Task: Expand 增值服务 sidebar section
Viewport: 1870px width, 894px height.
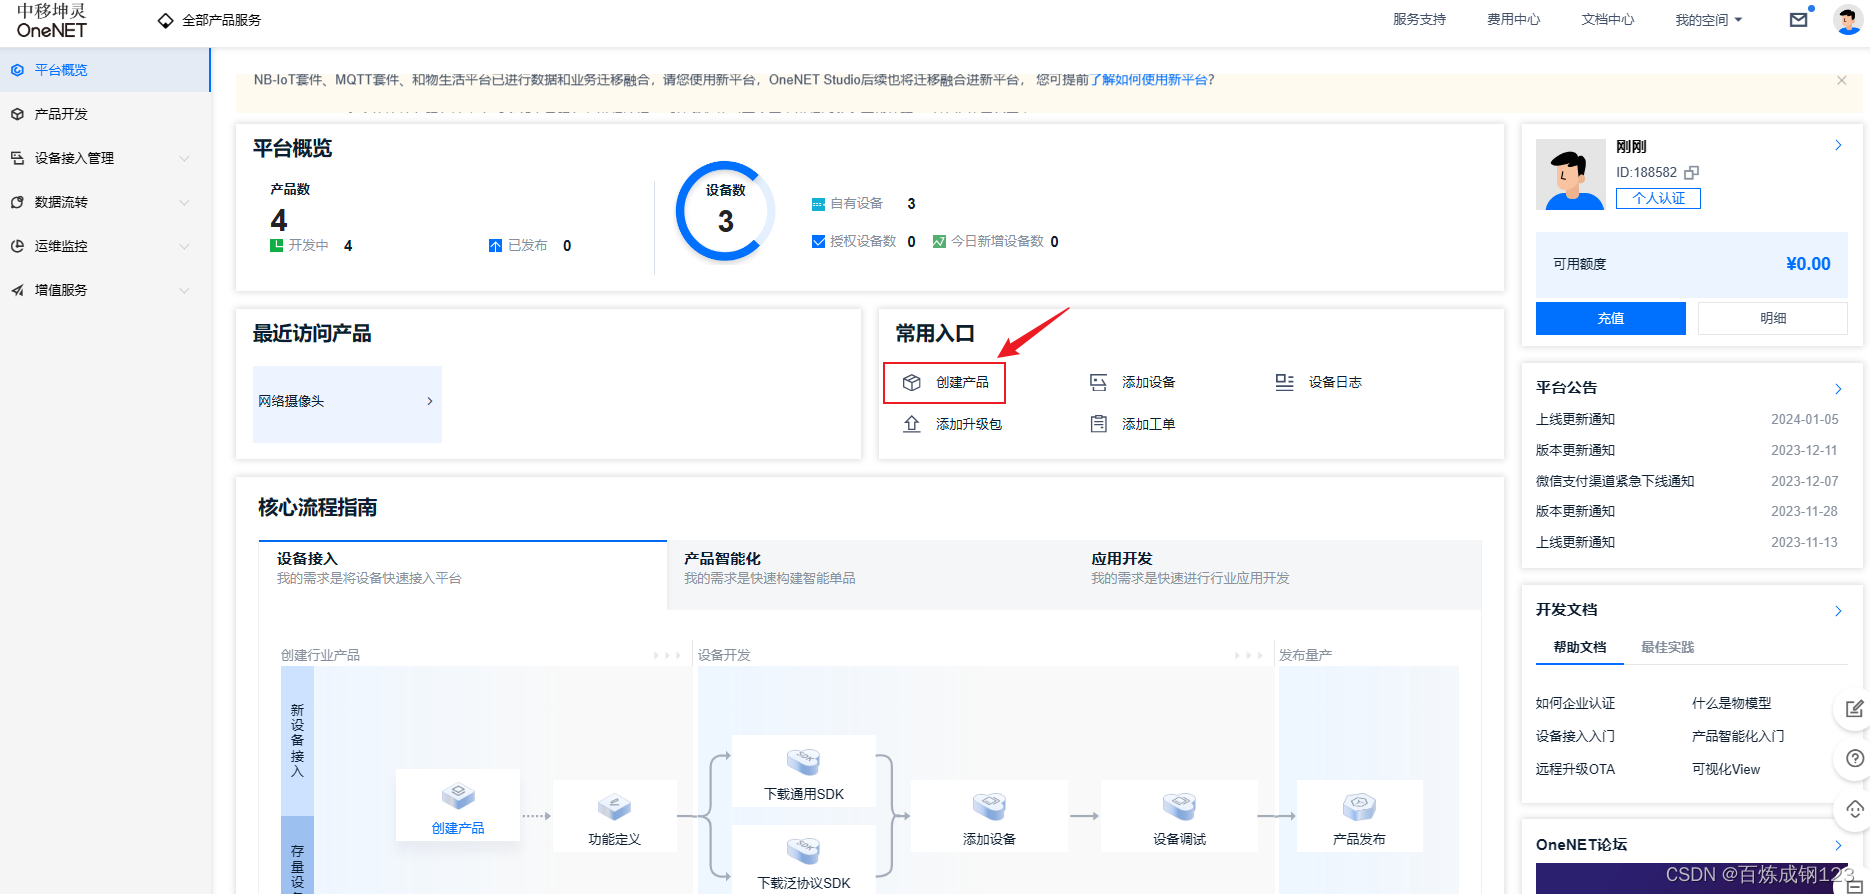Action: [x=105, y=290]
